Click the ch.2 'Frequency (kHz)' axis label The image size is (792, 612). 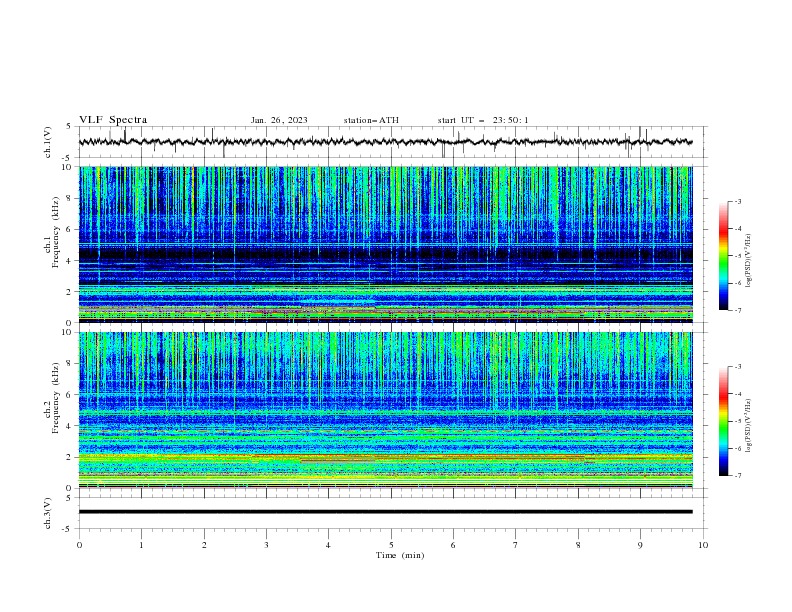tap(56, 397)
